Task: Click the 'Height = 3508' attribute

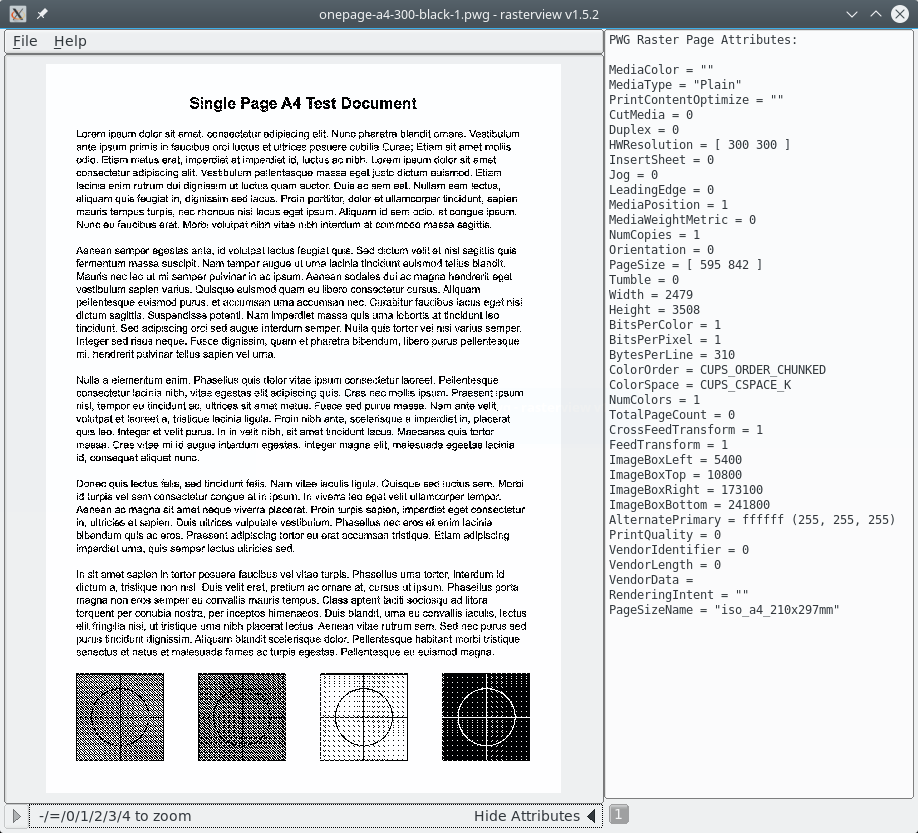Action: point(655,310)
